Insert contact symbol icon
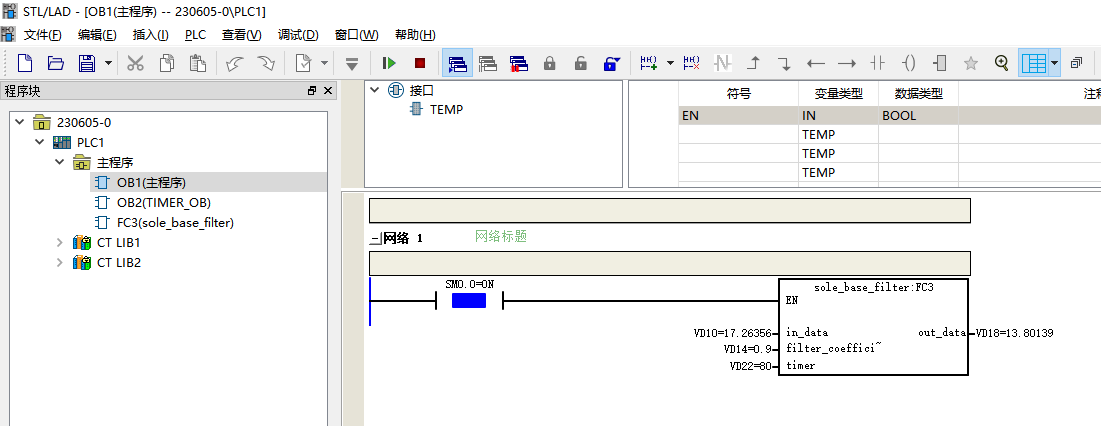1101x426 pixels. click(878, 63)
